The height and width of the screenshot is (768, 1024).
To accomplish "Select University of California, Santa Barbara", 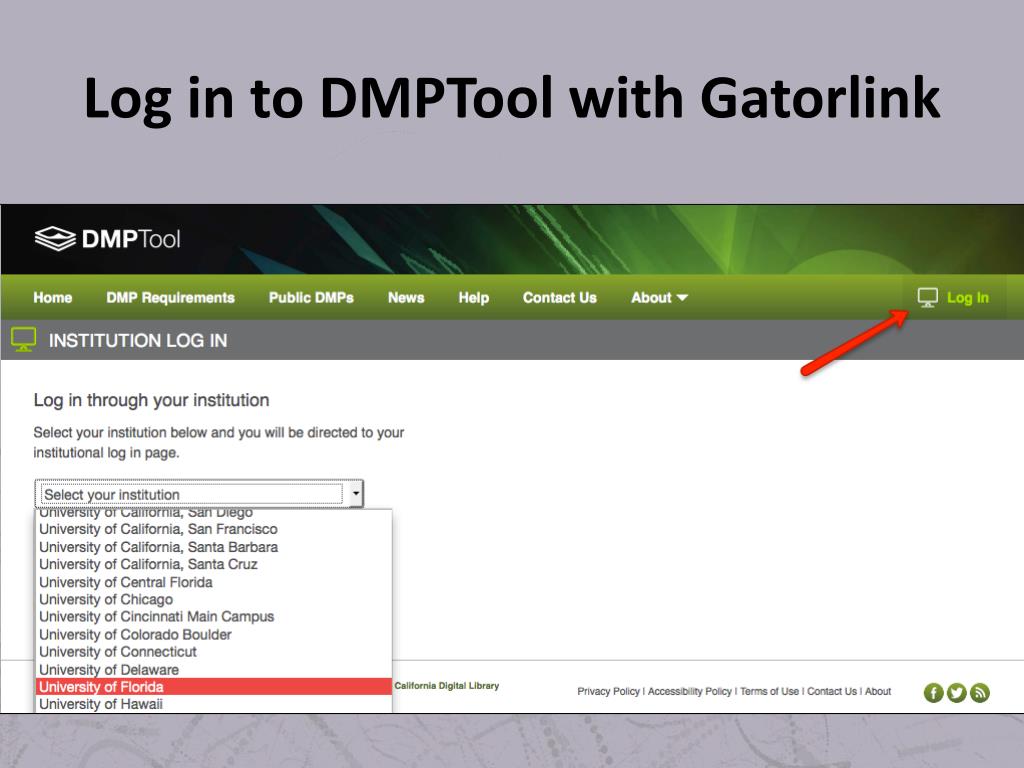I will pos(213,547).
